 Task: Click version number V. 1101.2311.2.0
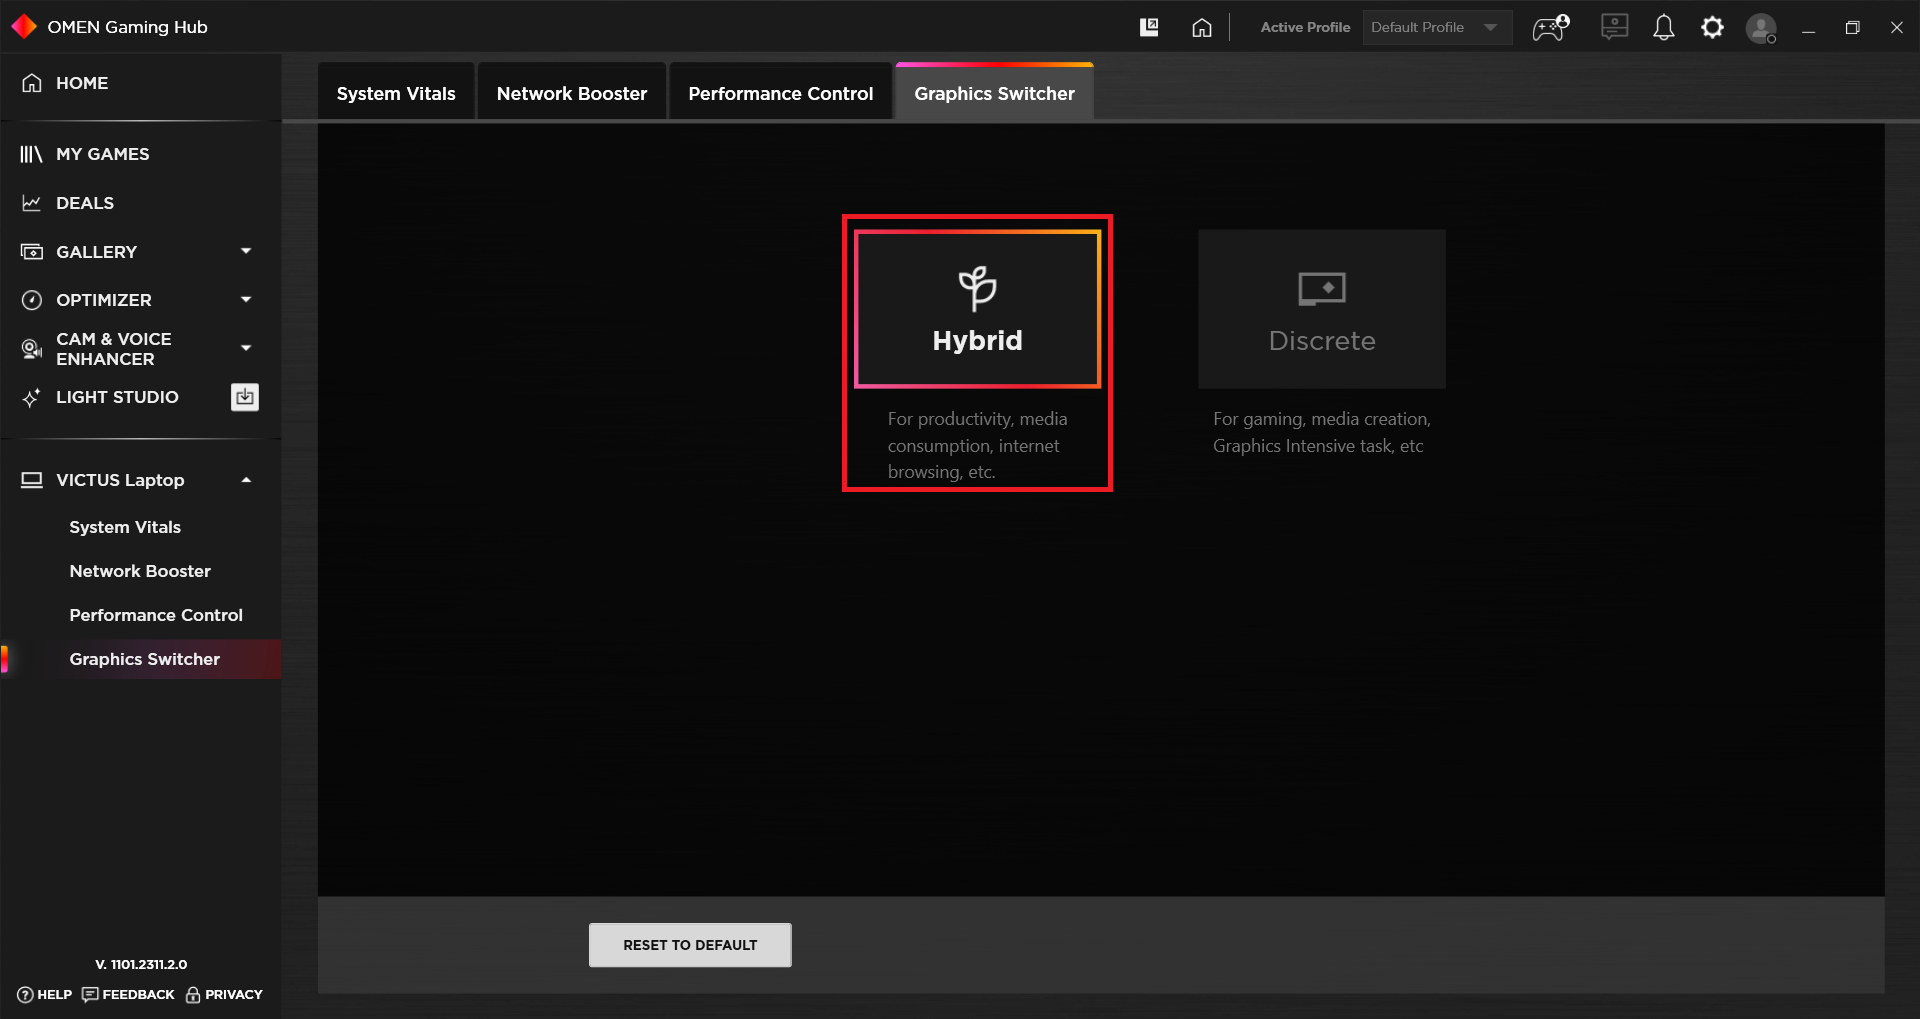[141, 965]
